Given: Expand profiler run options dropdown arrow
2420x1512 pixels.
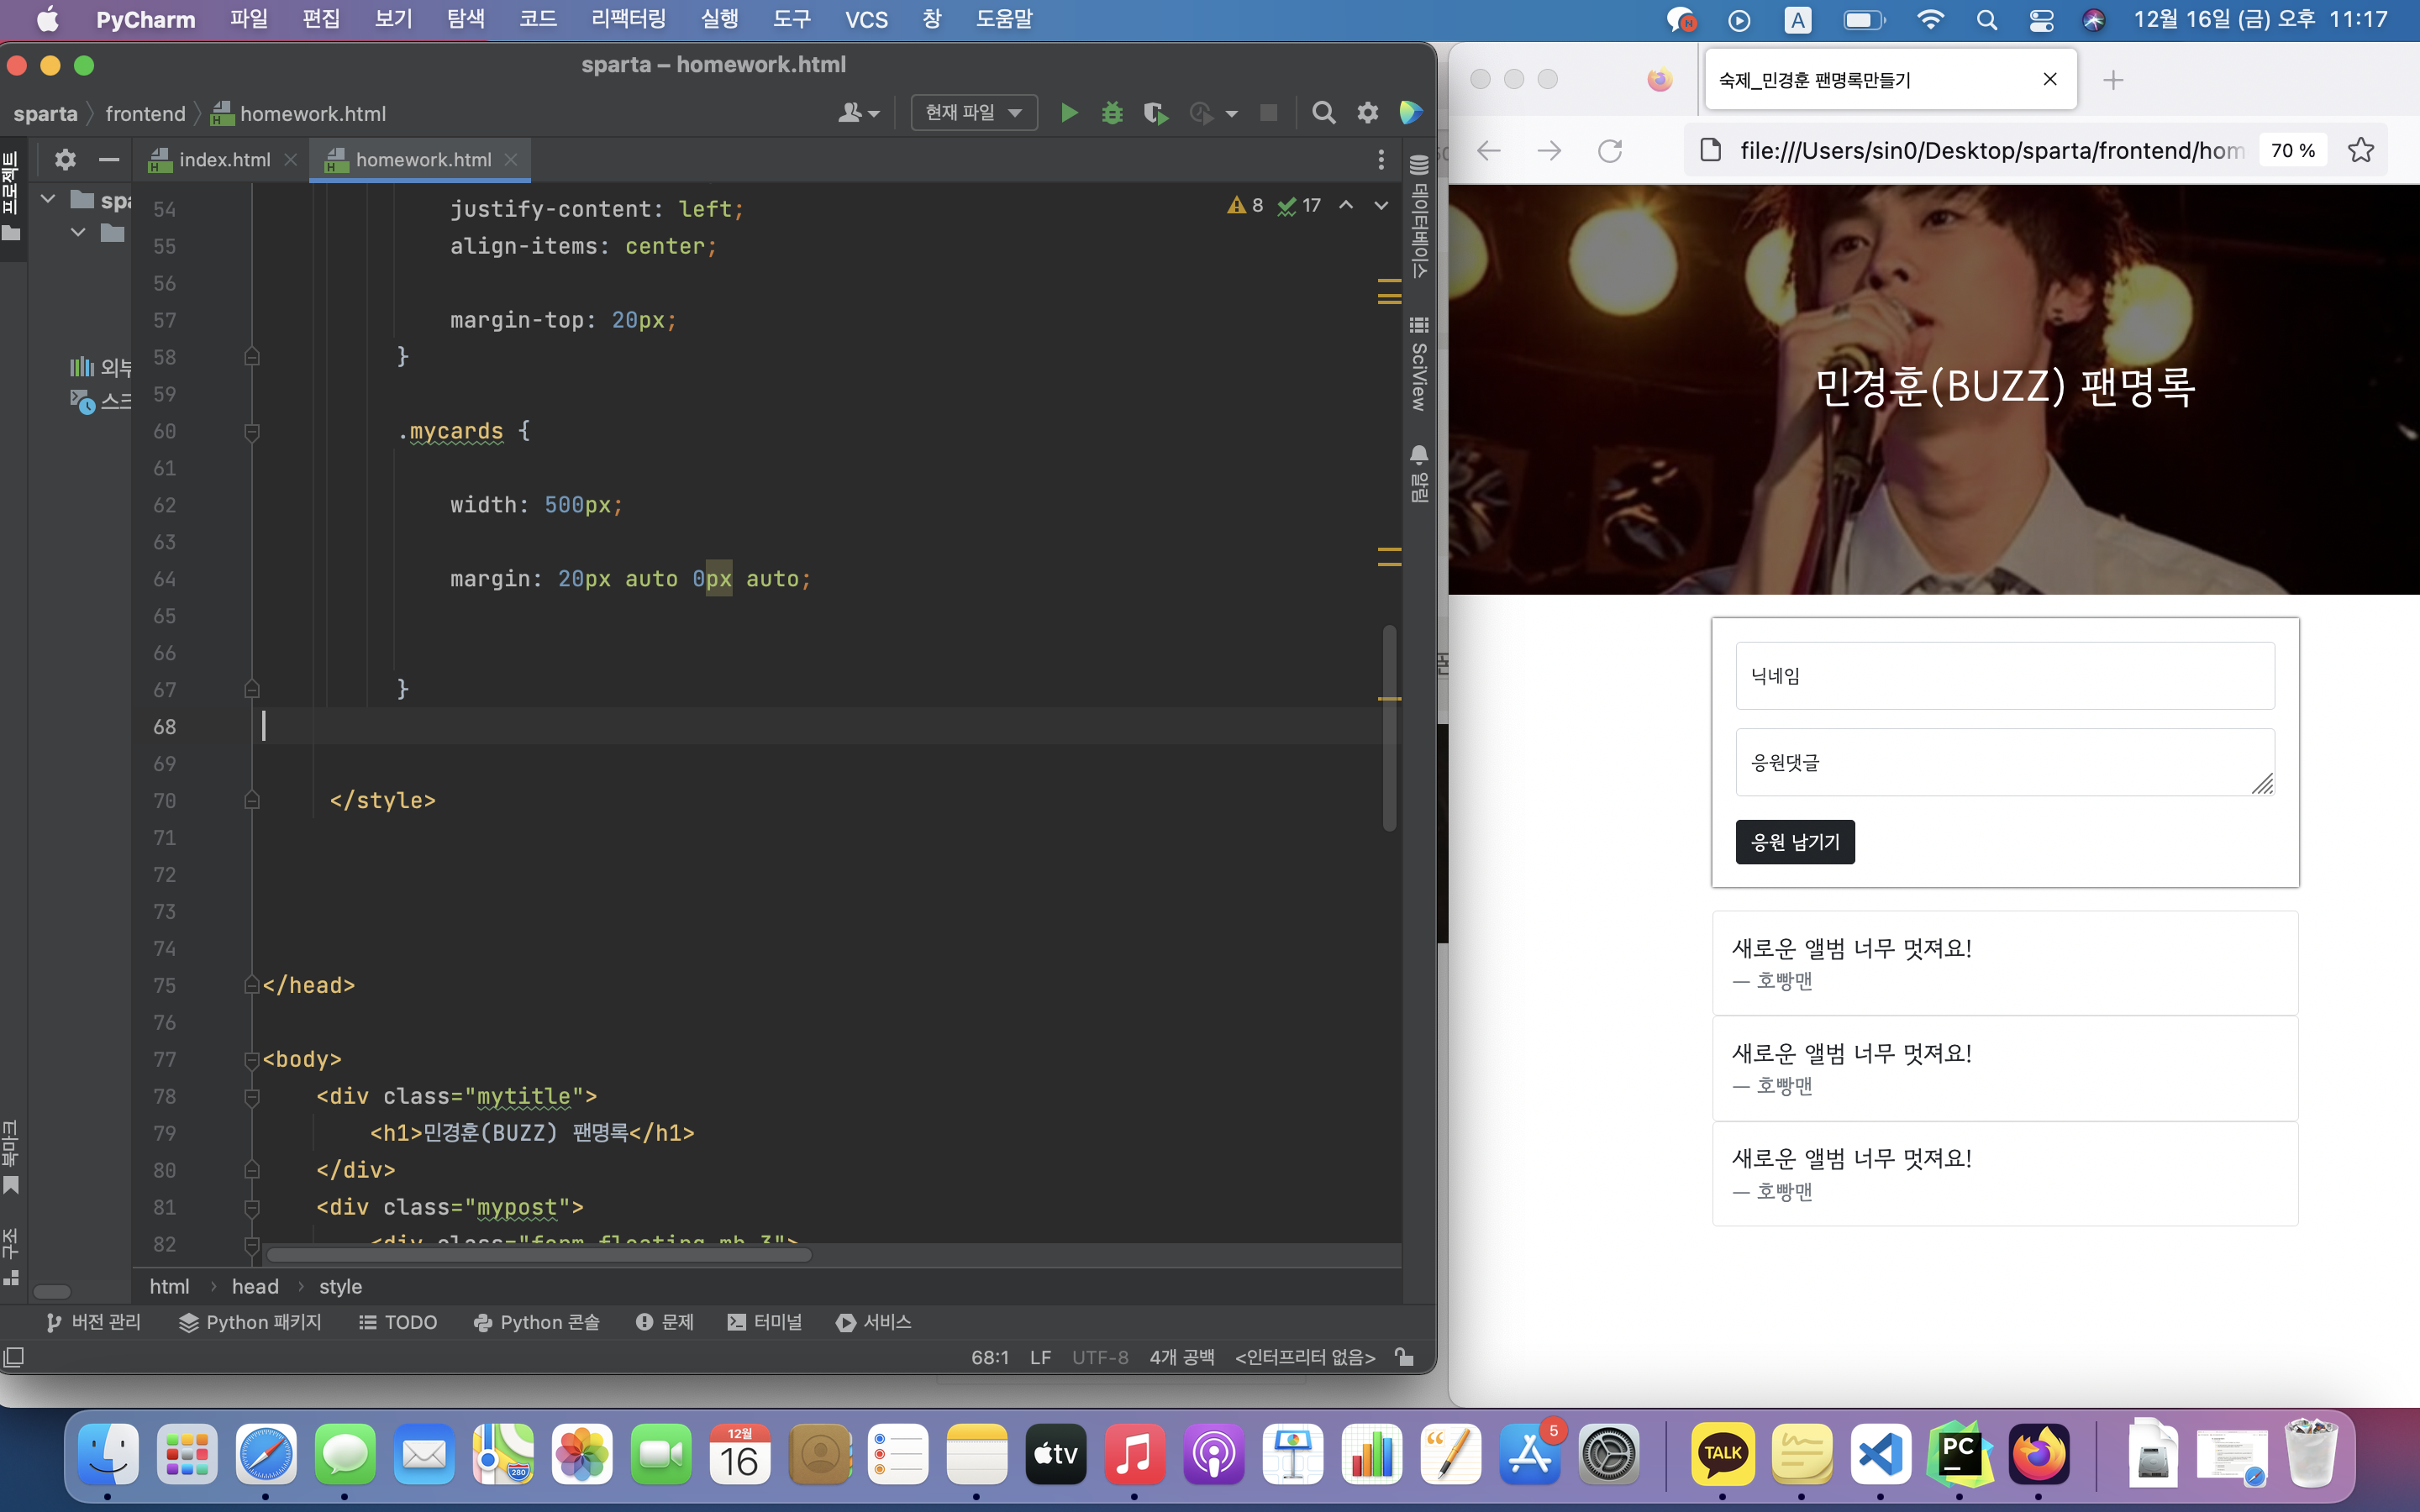Looking at the screenshot, I should click(1231, 114).
